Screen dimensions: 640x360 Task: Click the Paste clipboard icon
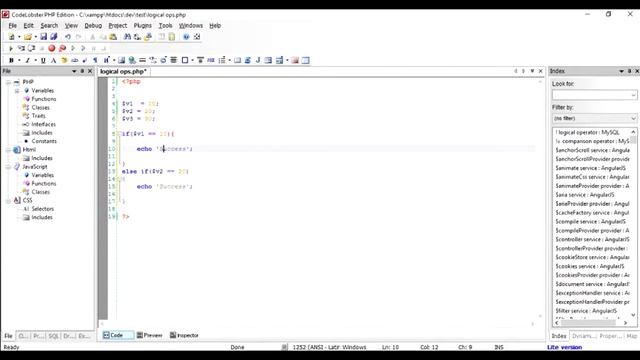pos(113,37)
